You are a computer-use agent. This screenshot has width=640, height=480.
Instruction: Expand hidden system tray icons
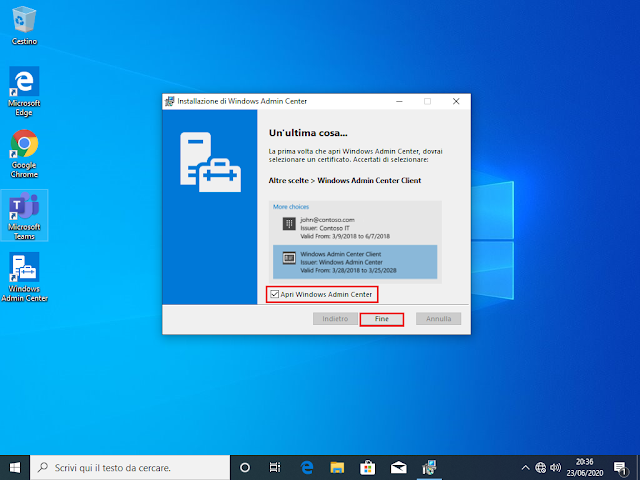[526, 467]
